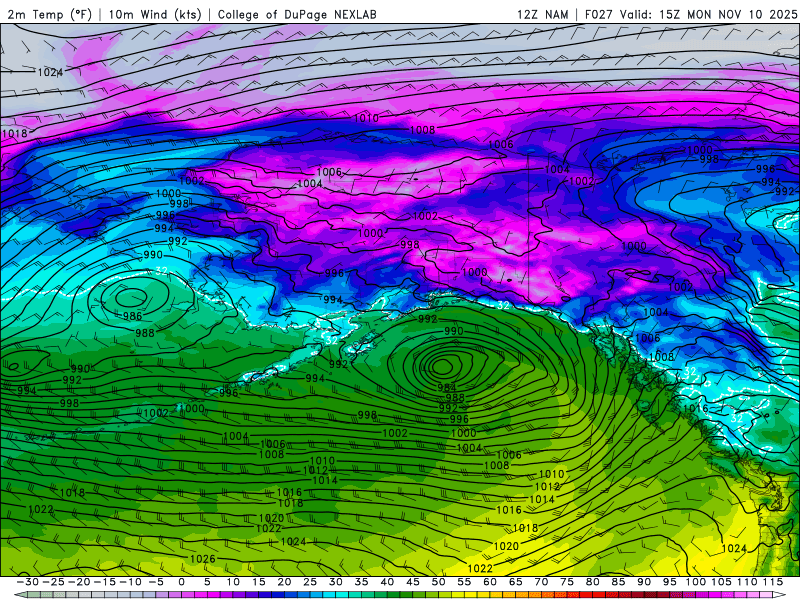
Task: Click the 35 label on the temperature scale
Action: 361,582
